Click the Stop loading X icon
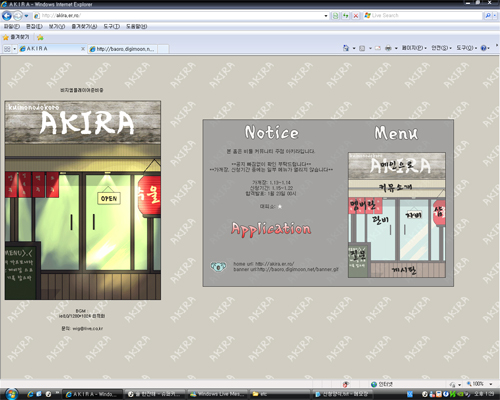This screenshot has width=500, height=400. point(356,16)
